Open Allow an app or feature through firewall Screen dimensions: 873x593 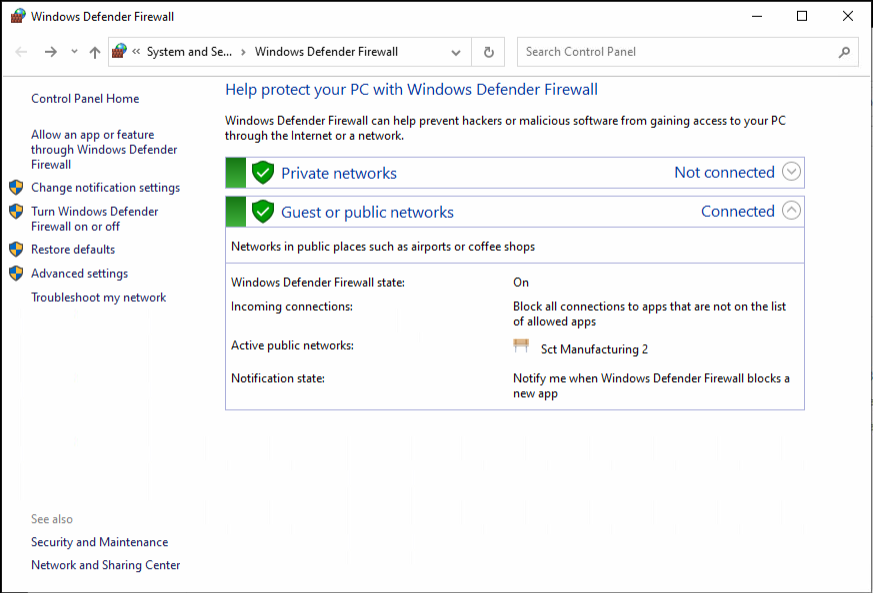[104, 149]
